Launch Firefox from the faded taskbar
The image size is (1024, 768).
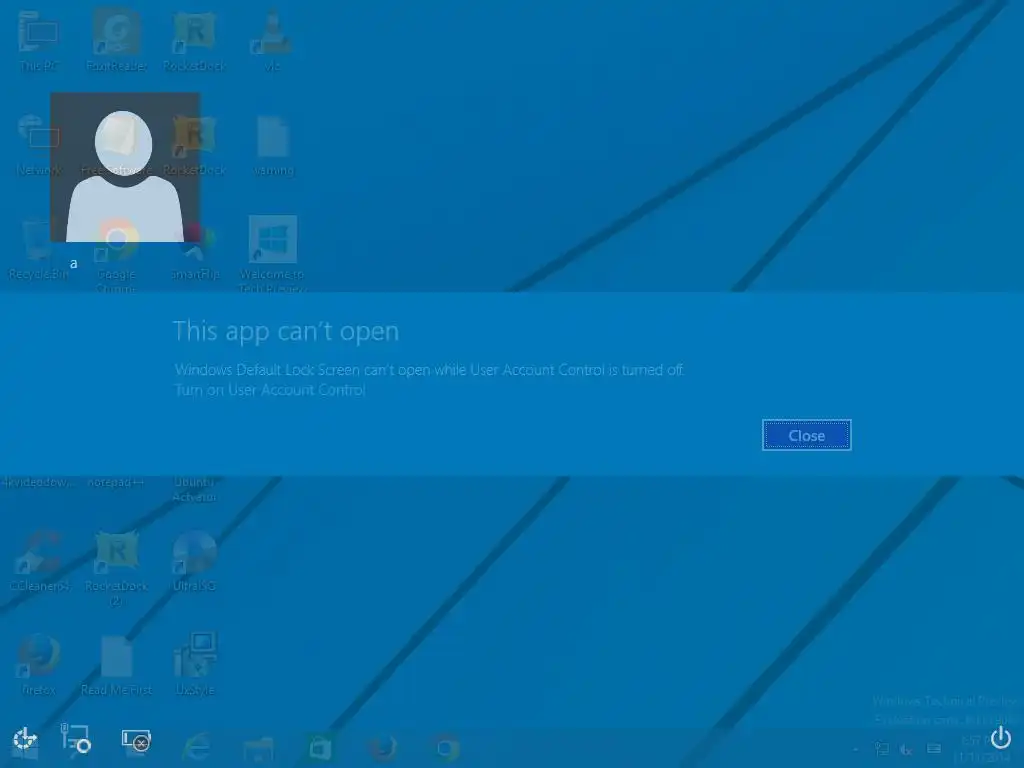383,748
